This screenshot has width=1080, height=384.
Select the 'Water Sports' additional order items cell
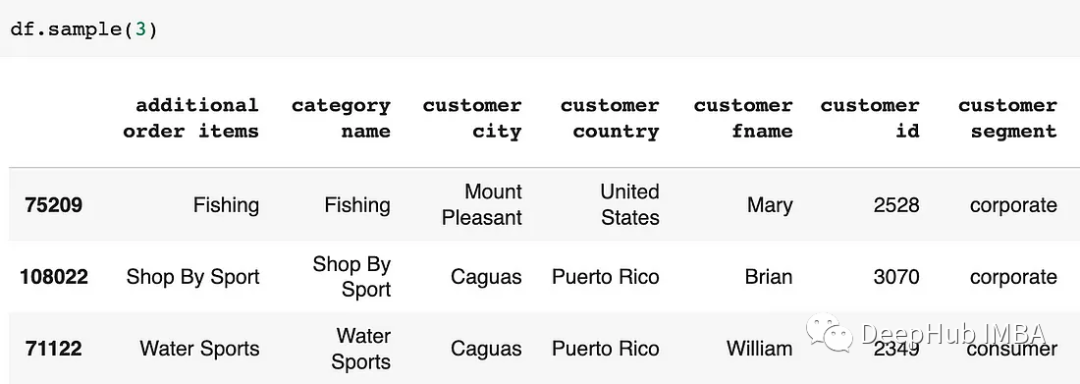(x=200, y=348)
